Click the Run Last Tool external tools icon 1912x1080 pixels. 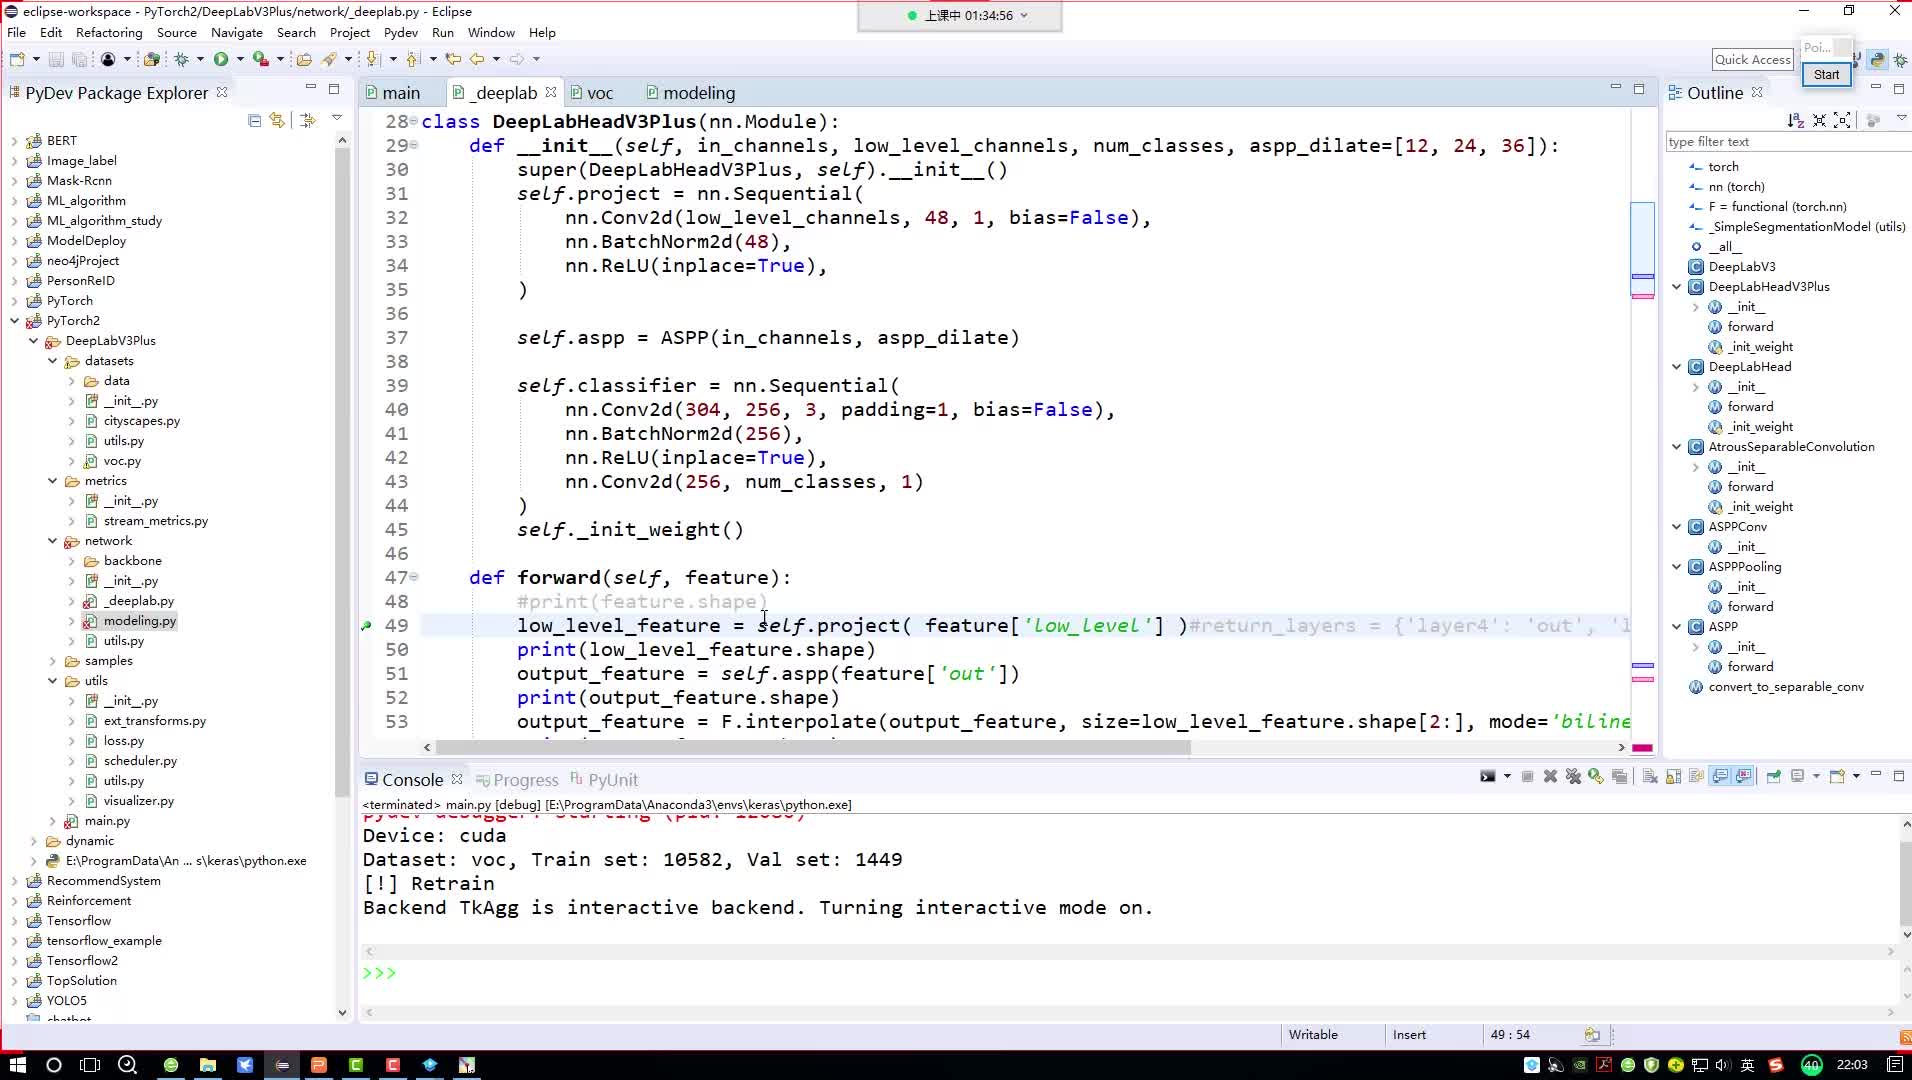coord(261,59)
